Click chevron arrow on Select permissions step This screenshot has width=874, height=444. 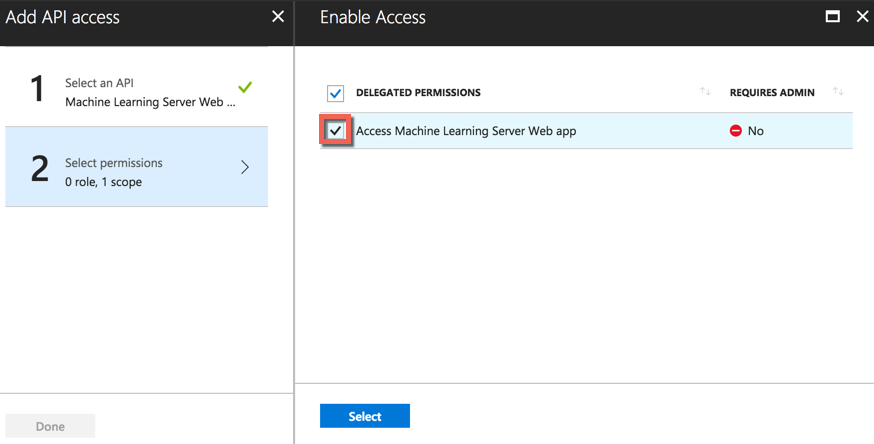[245, 167]
